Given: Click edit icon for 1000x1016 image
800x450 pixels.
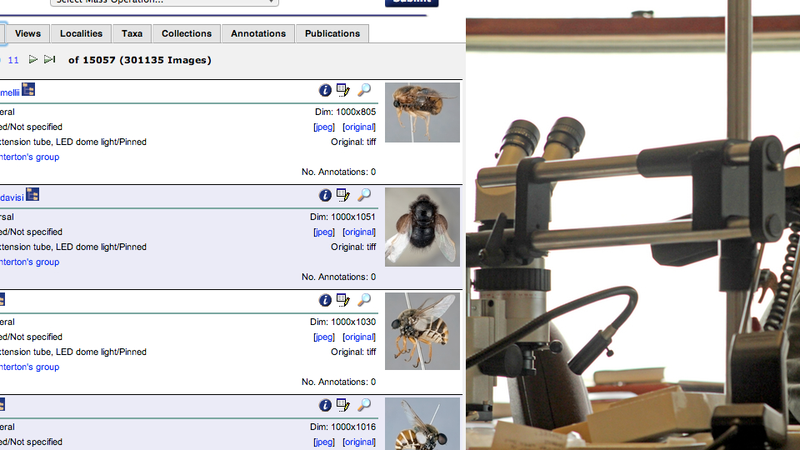Looking at the screenshot, I should click(x=343, y=406).
